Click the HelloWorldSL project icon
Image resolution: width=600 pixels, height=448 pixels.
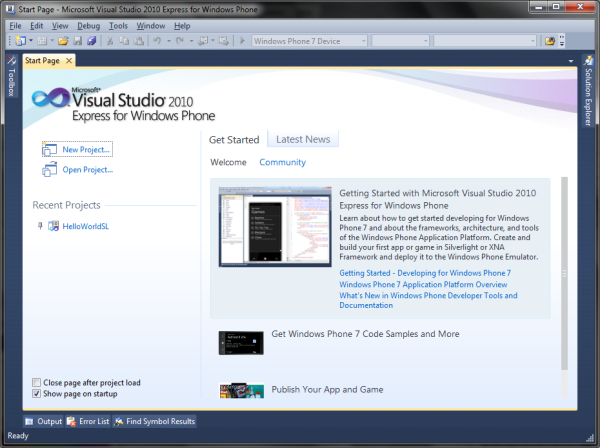pos(53,226)
